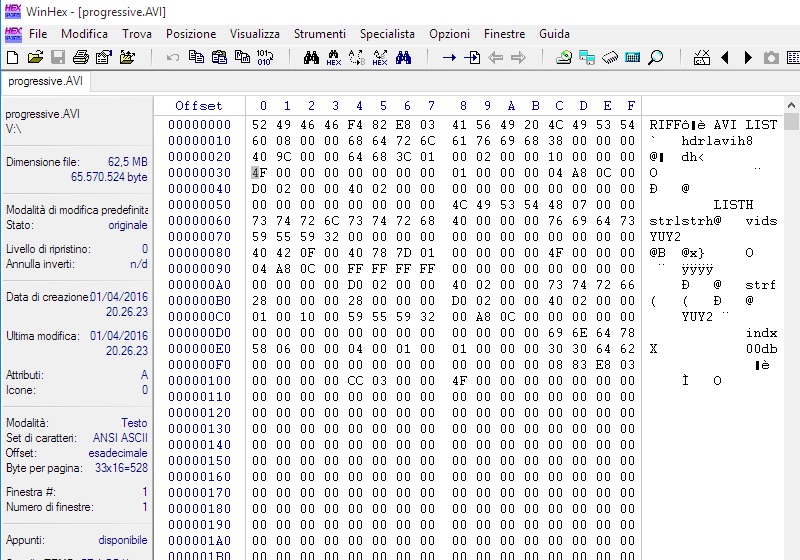This screenshot has width=800, height=560.
Task: Select highlighted byte 4F at offset 00000030
Action: [259, 172]
